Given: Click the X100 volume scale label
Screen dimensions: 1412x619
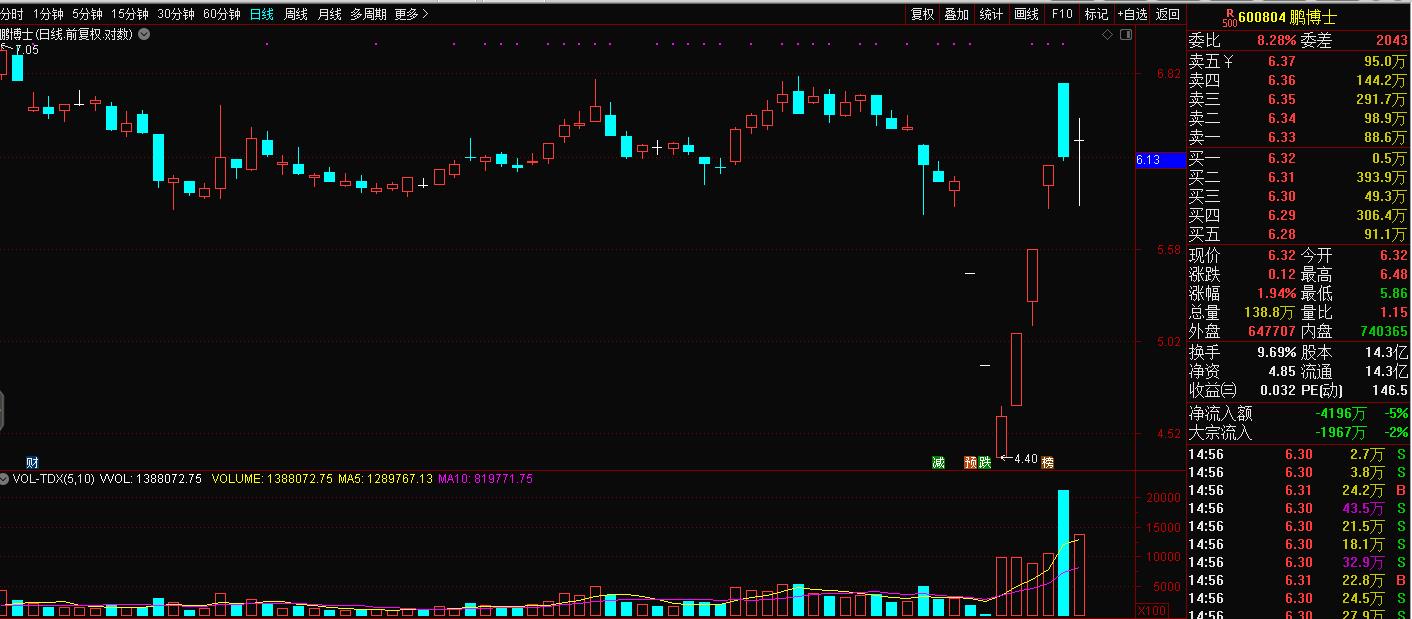Looking at the screenshot, I should (x=1152, y=610).
